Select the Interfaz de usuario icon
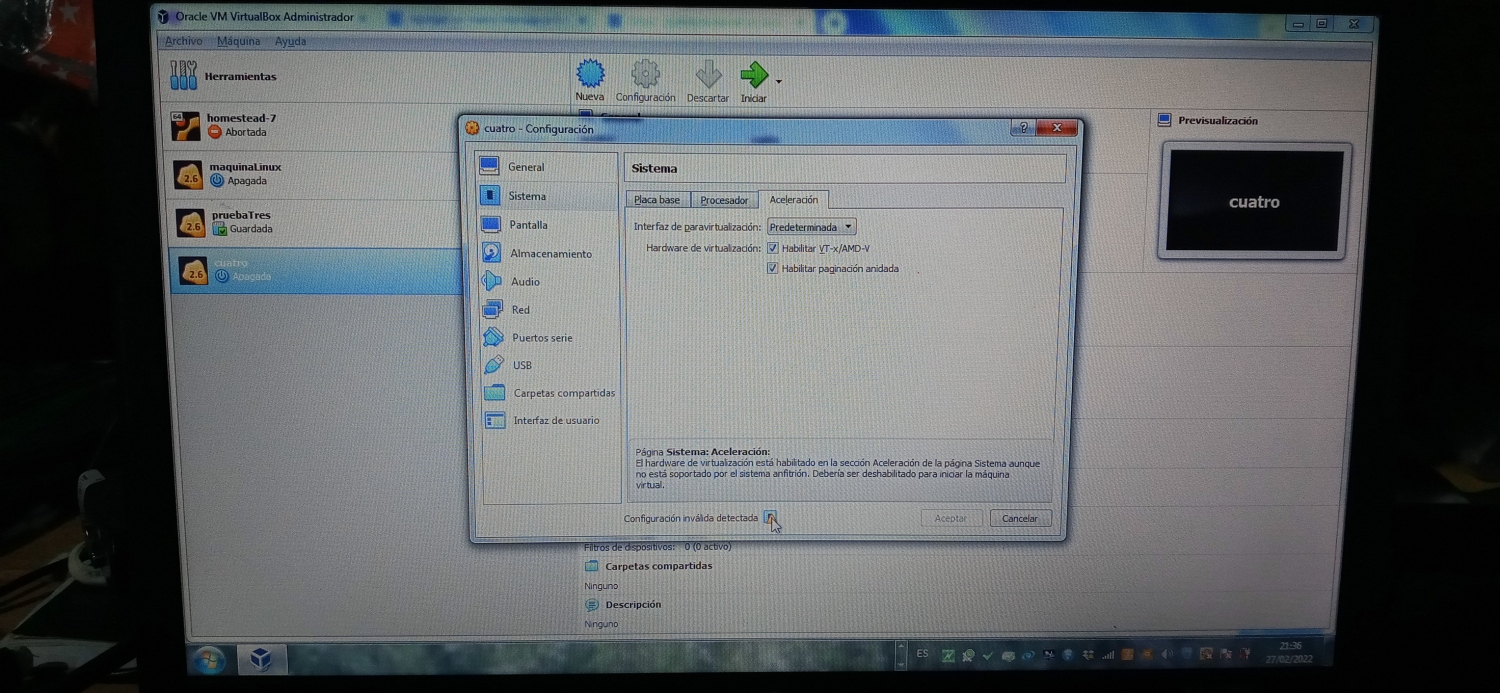Image resolution: width=1500 pixels, height=693 pixels. pos(494,420)
